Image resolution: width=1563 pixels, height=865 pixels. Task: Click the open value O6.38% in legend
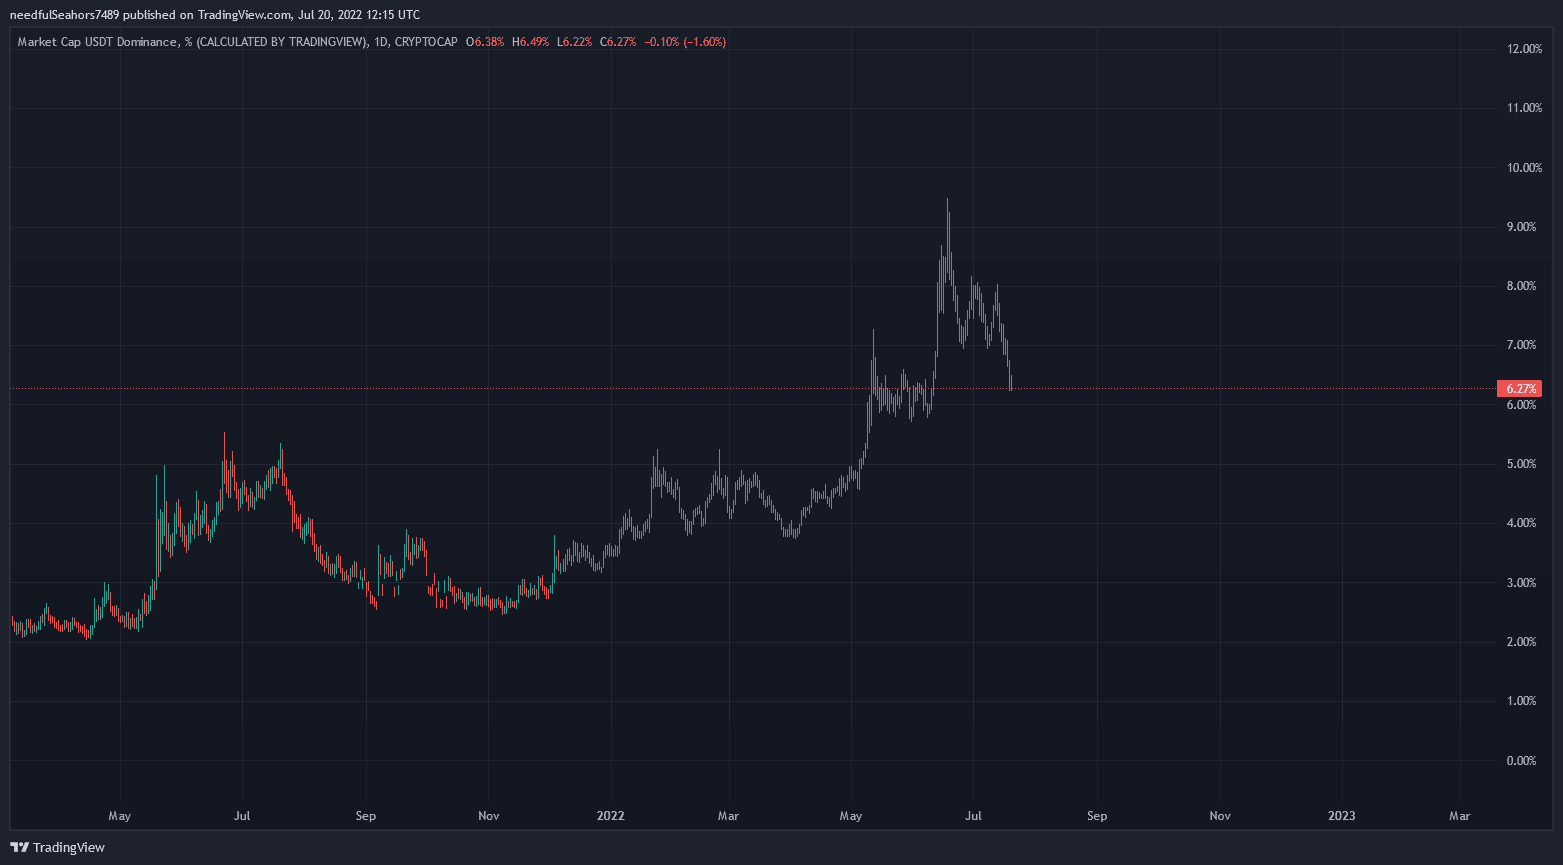pos(490,42)
